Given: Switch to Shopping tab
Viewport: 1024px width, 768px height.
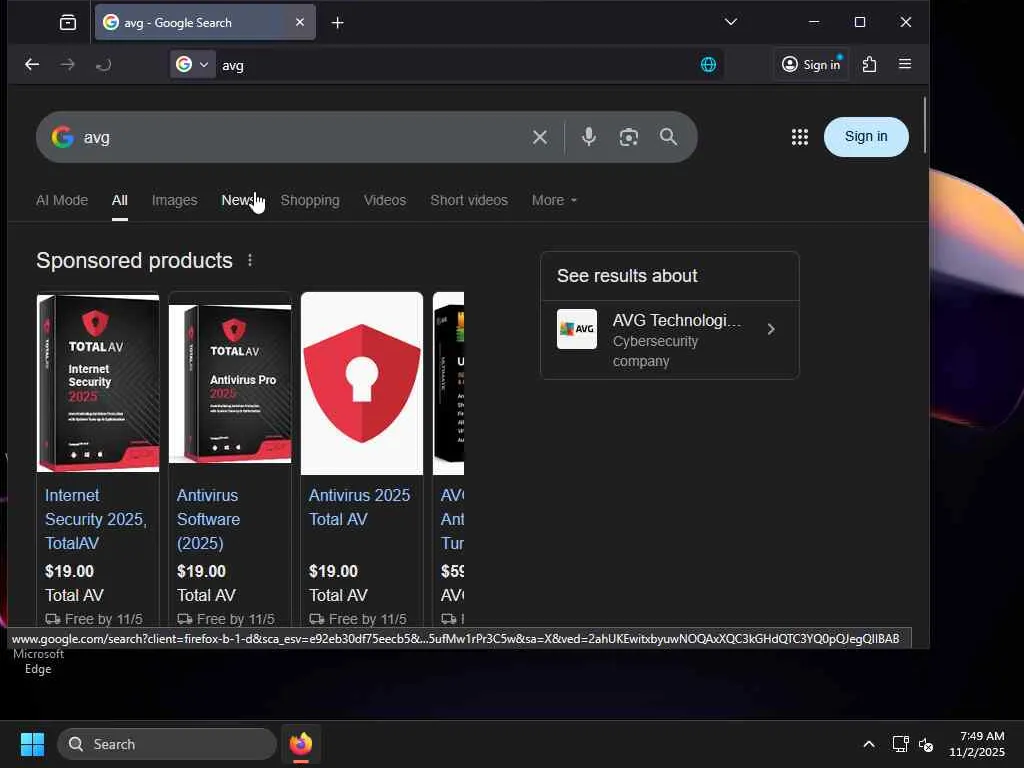Looking at the screenshot, I should coord(310,200).
